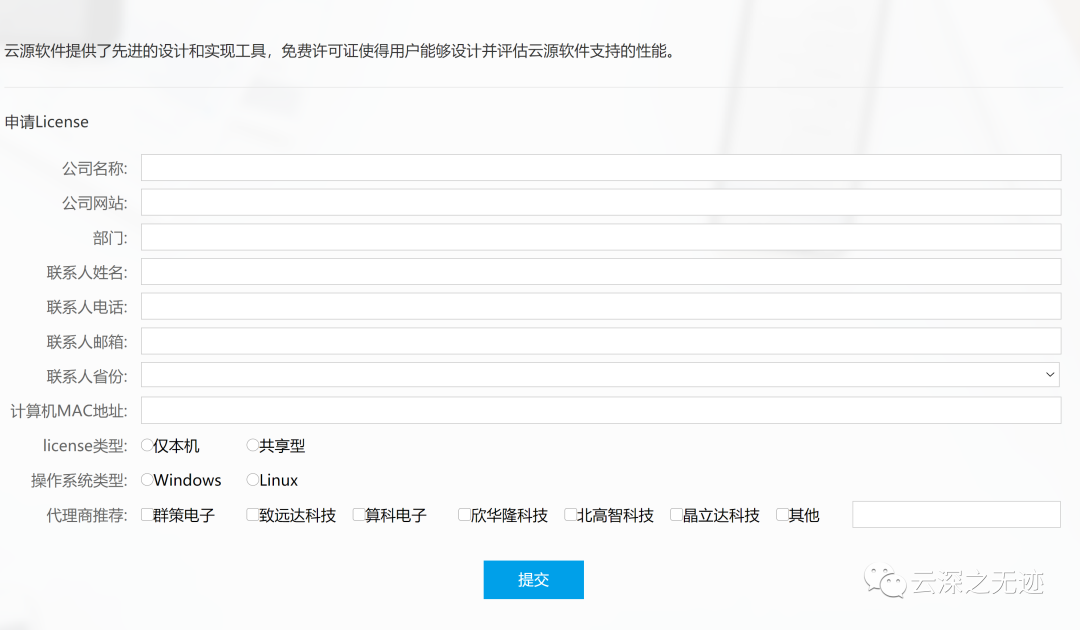Open the 联系人省份 dropdown
The image size is (1080, 630).
tap(601, 375)
